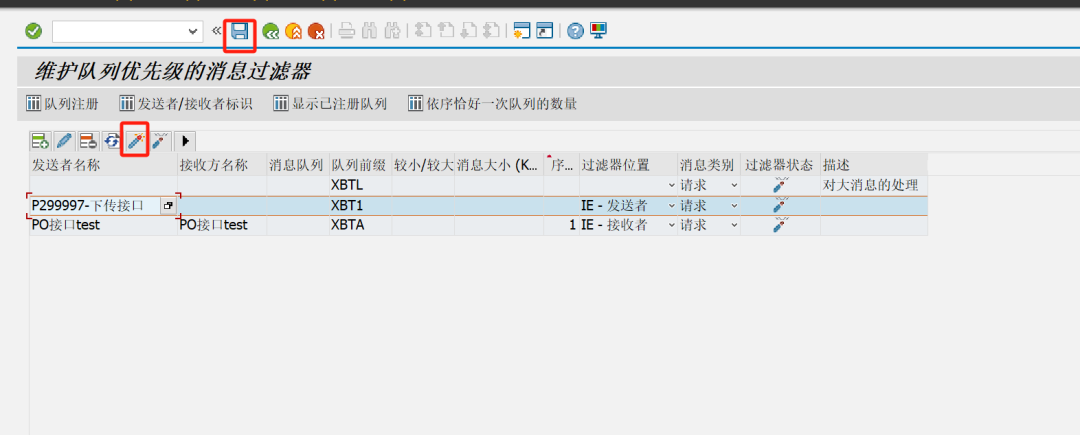Viewport: 1080px width, 435px height.
Task: Select receiver cell PO接口test
Action: [222, 225]
